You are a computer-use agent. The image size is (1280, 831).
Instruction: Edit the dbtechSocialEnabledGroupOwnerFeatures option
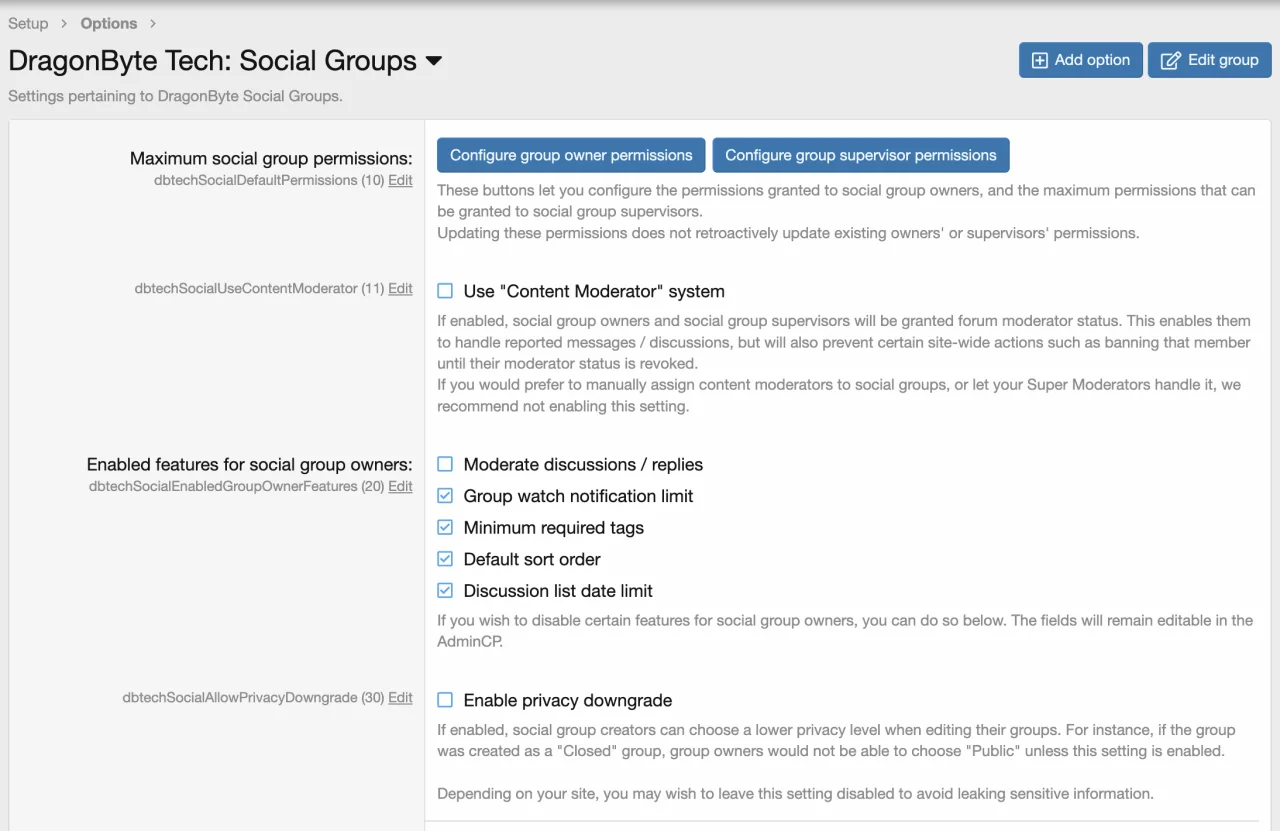400,486
